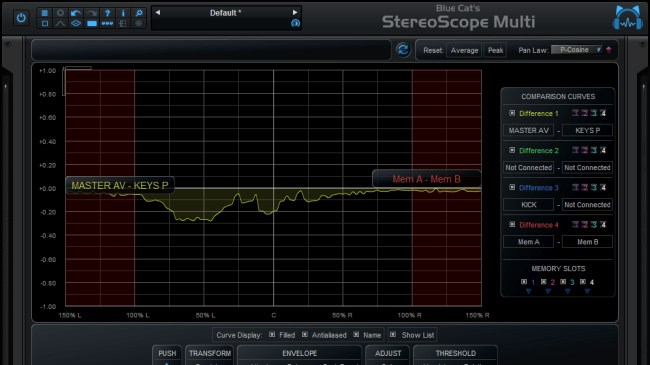The image size is (650, 365).
Task: Toggle memory slot 3 checkbox
Action: click(x=563, y=282)
